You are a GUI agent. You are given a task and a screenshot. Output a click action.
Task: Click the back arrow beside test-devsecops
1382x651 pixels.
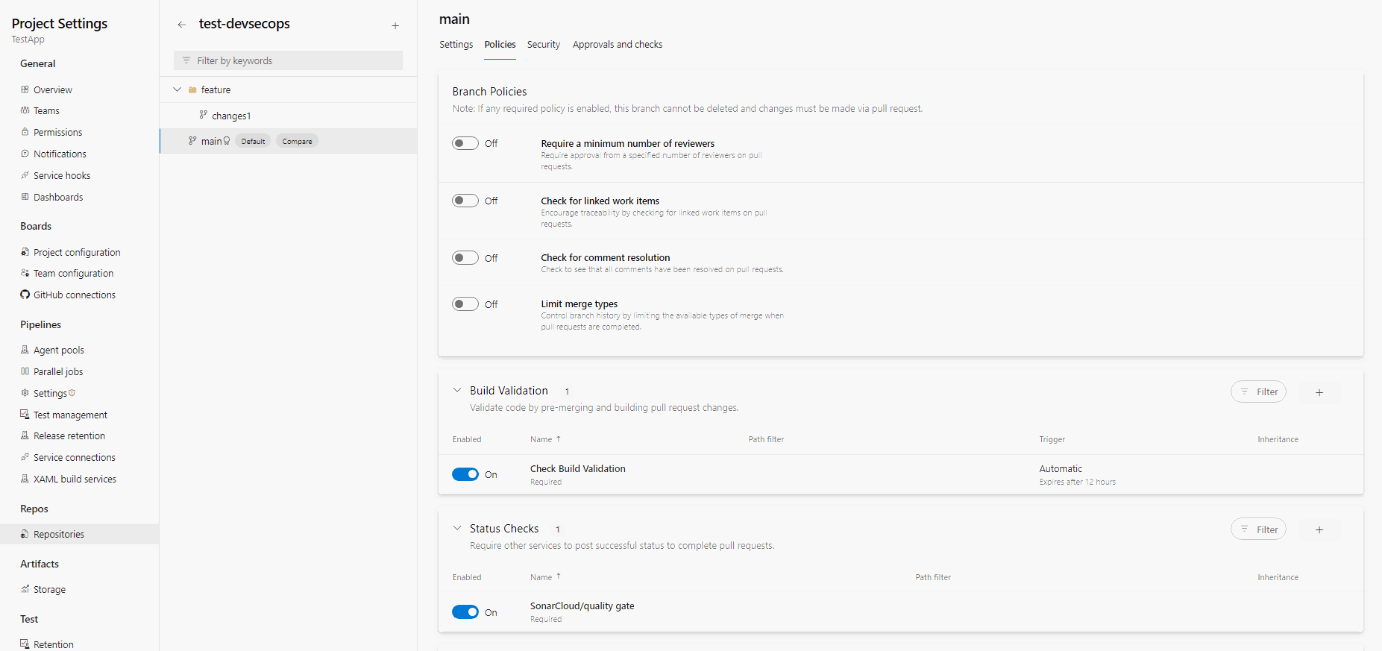181,24
